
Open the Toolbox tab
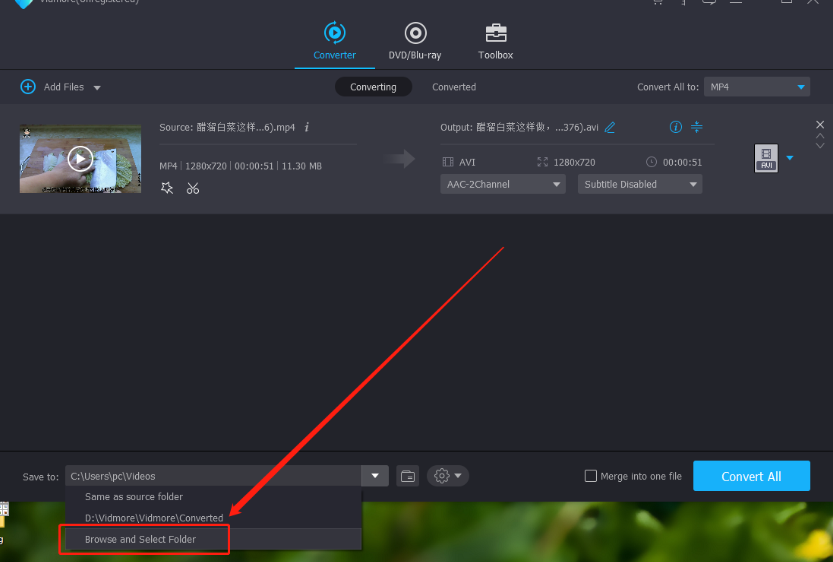(495, 41)
